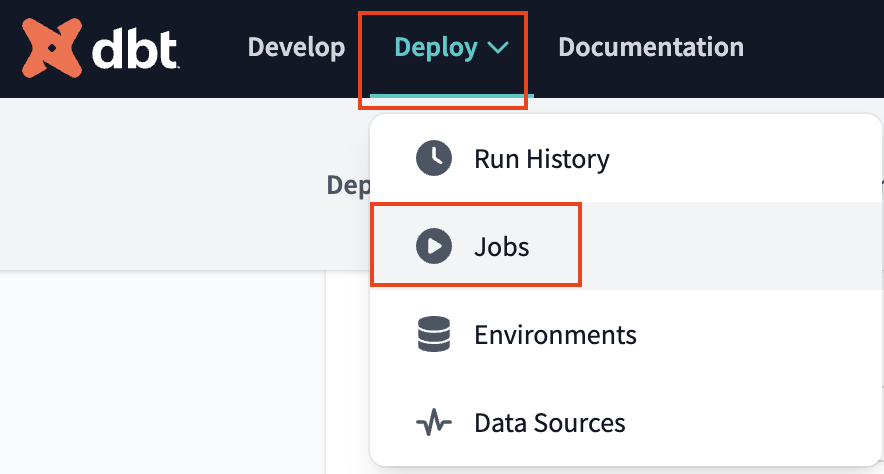The image size is (884, 474).
Task: Click the Run History clock icon
Action: (434, 158)
